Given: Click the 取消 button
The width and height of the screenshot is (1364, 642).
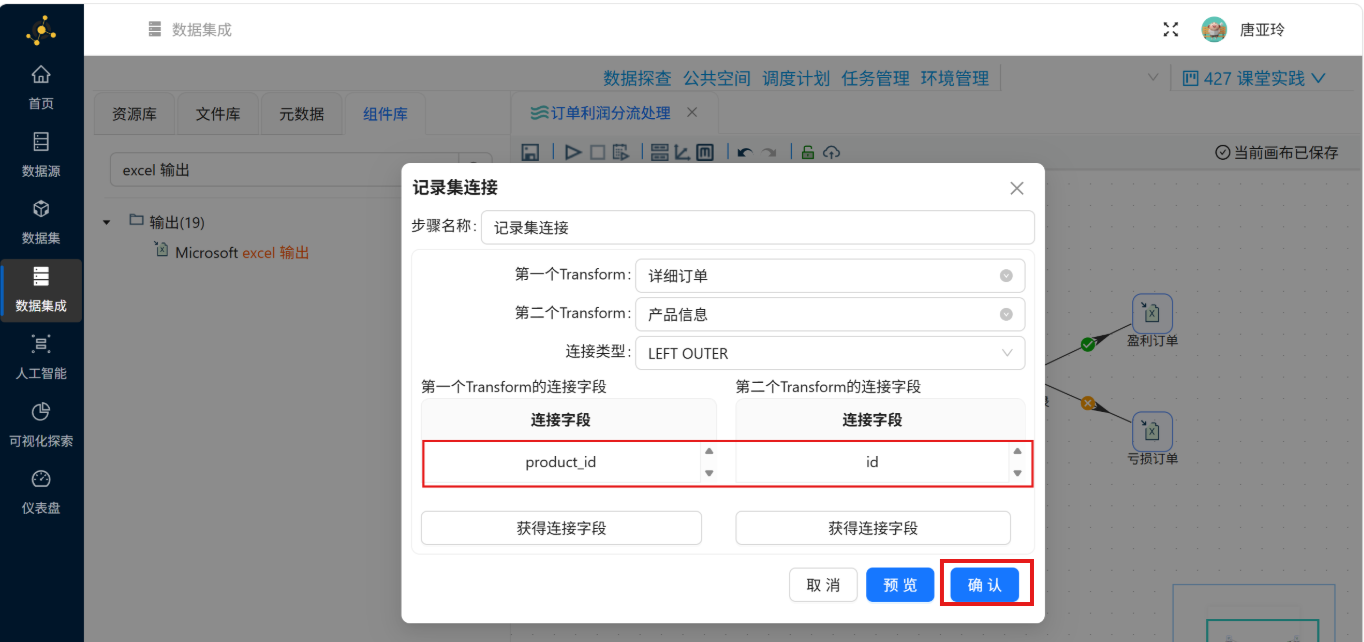Looking at the screenshot, I should click(823, 585).
